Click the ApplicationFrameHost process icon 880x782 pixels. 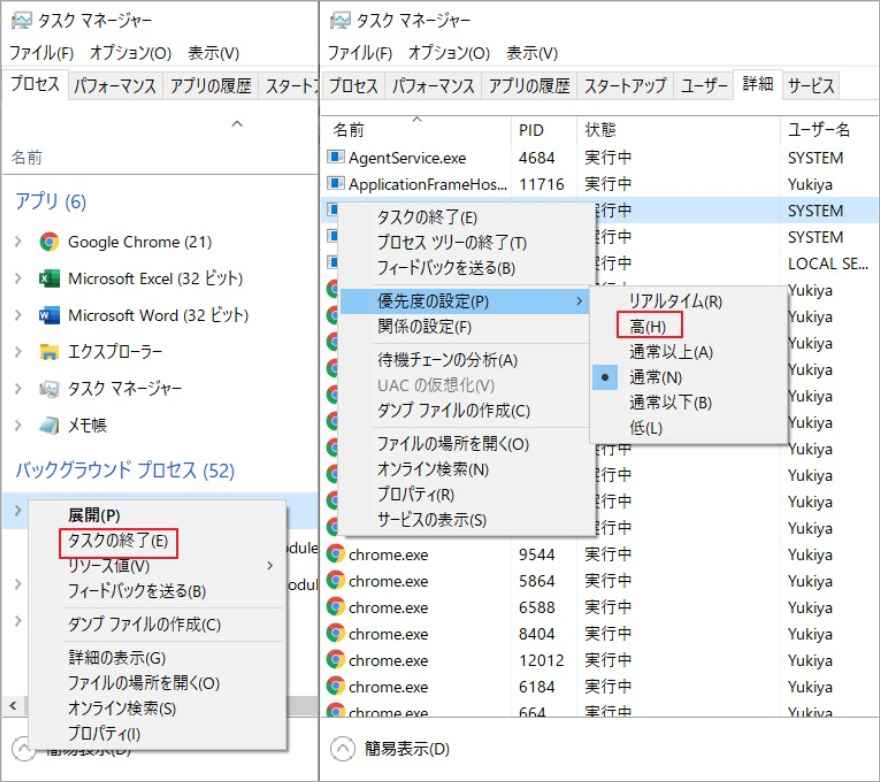pyautogui.click(x=335, y=184)
